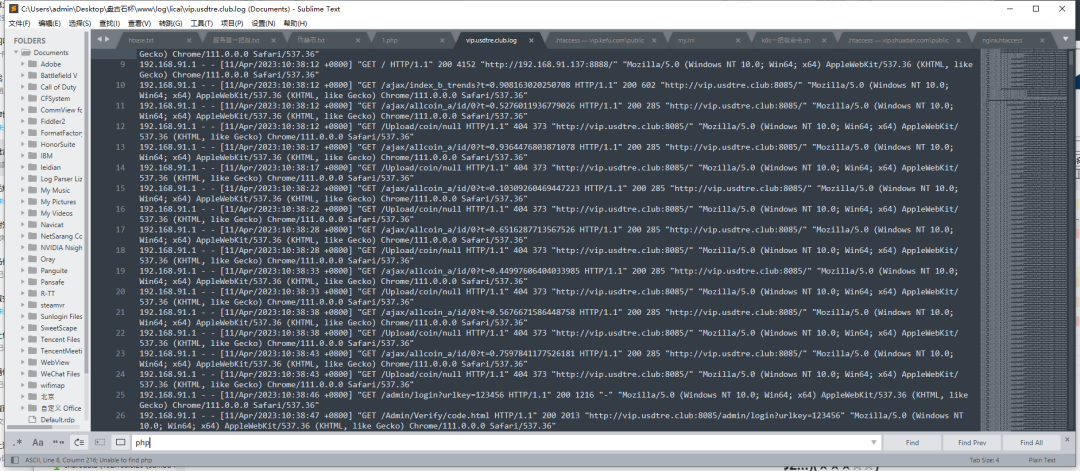Image resolution: width=1080 pixels, height=471 pixels.
Task: Expand the Call of Duty folder
Action: click(x=23, y=87)
